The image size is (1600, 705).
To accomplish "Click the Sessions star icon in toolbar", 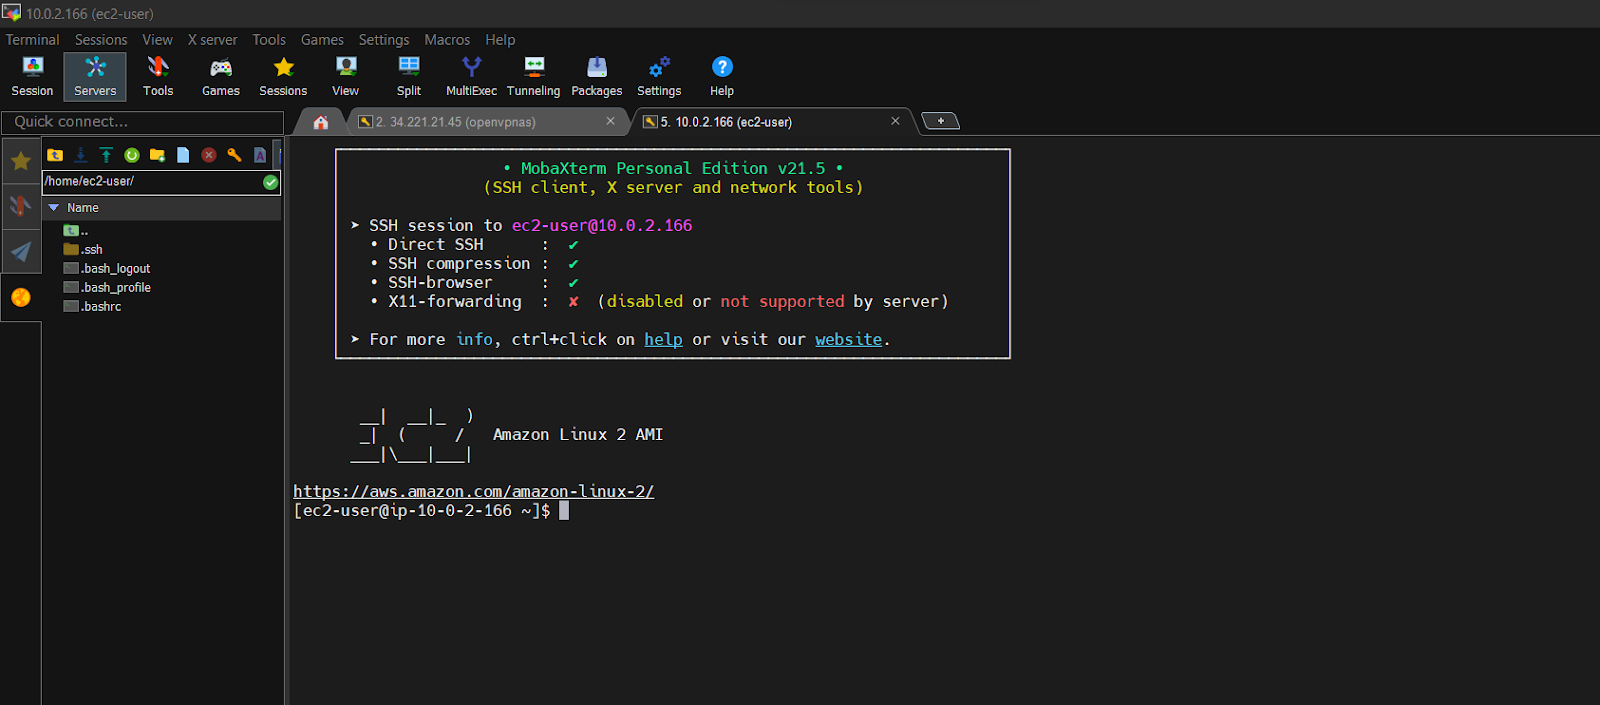I will [283, 77].
